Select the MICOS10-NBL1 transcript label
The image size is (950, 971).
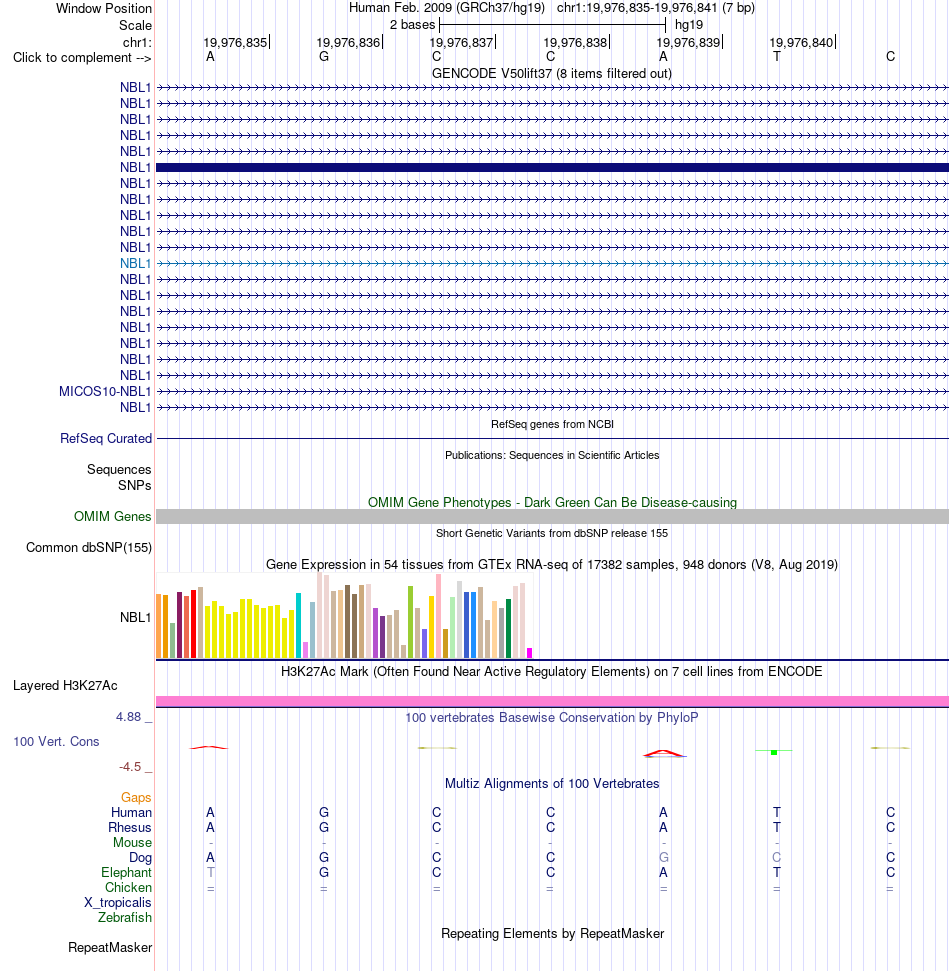(105, 391)
